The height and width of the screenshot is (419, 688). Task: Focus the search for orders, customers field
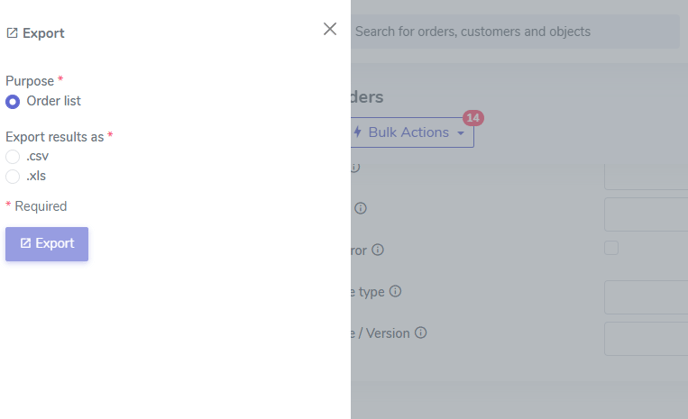click(510, 31)
